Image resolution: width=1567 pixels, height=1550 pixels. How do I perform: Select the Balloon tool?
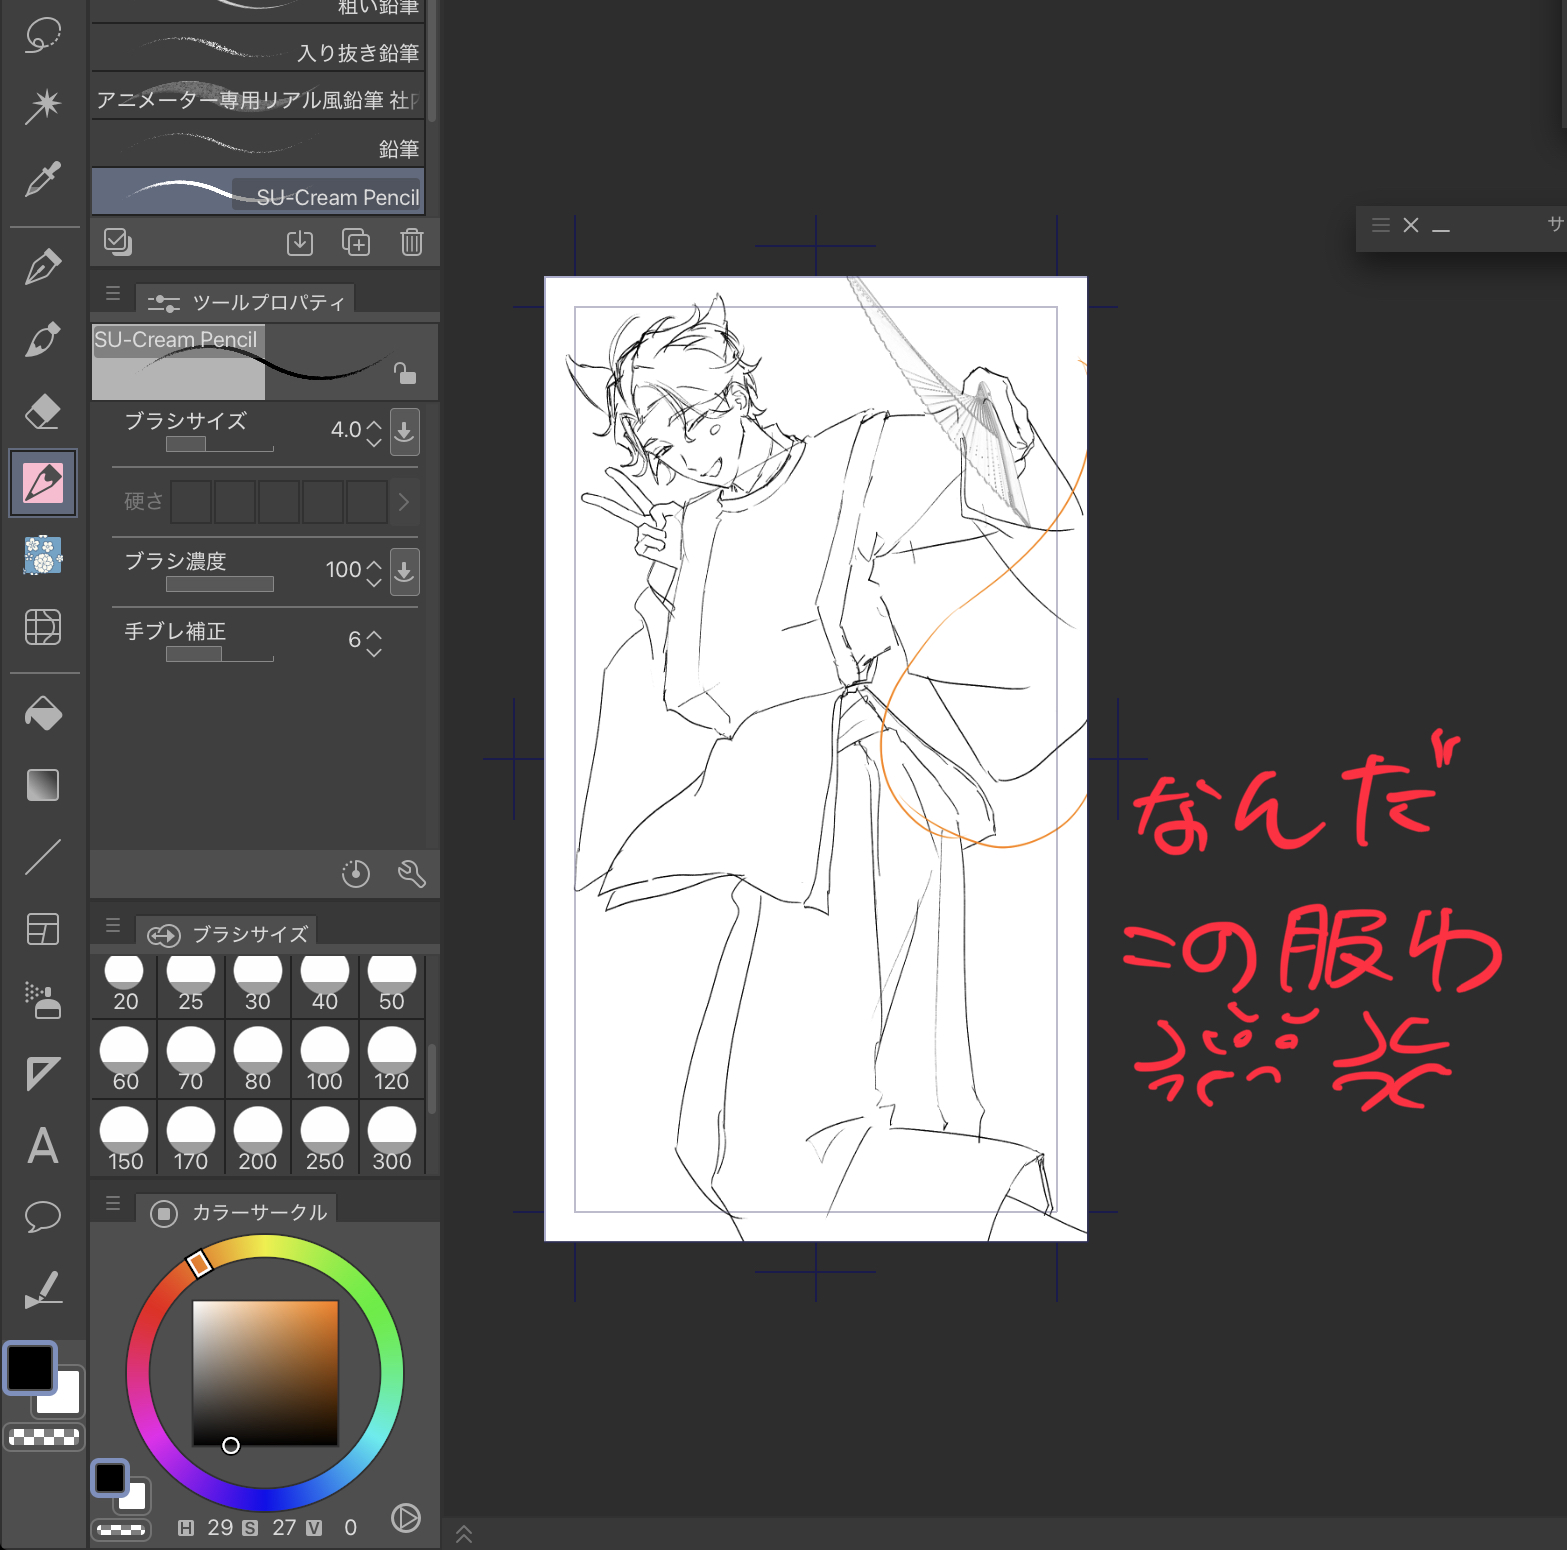(x=42, y=1217)
